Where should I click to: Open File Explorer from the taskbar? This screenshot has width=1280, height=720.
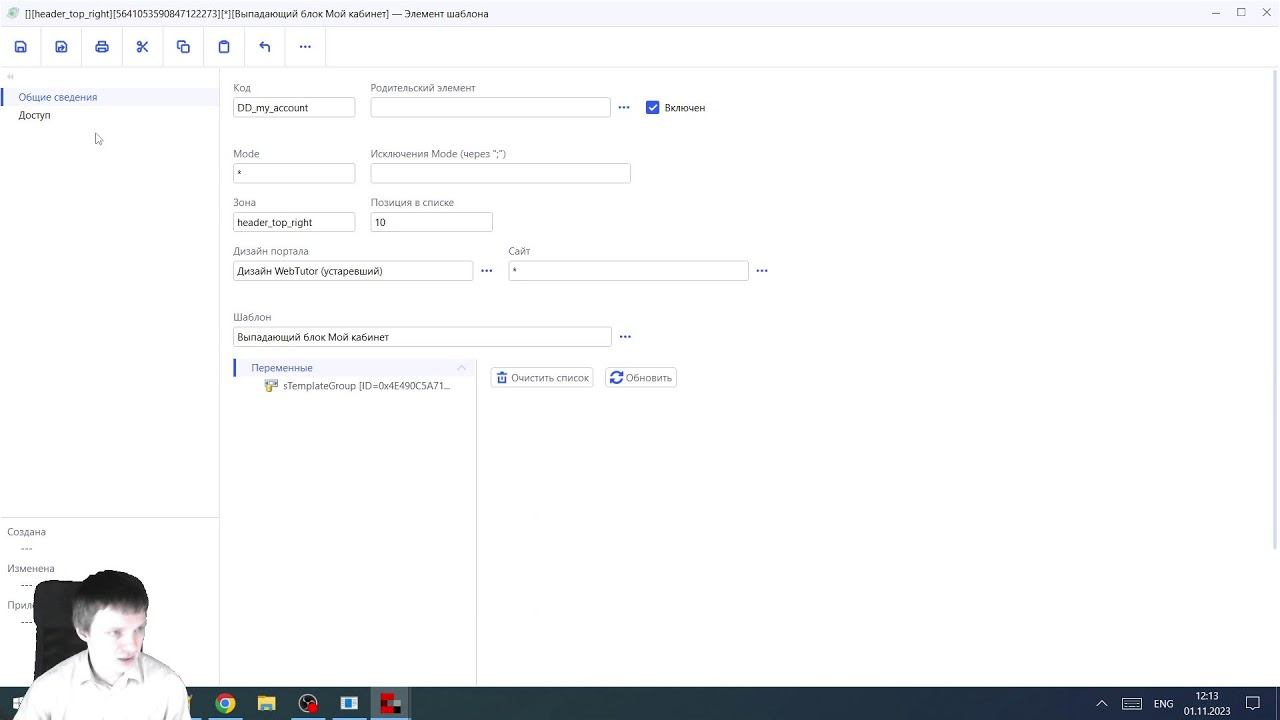[x=266, y=704]
